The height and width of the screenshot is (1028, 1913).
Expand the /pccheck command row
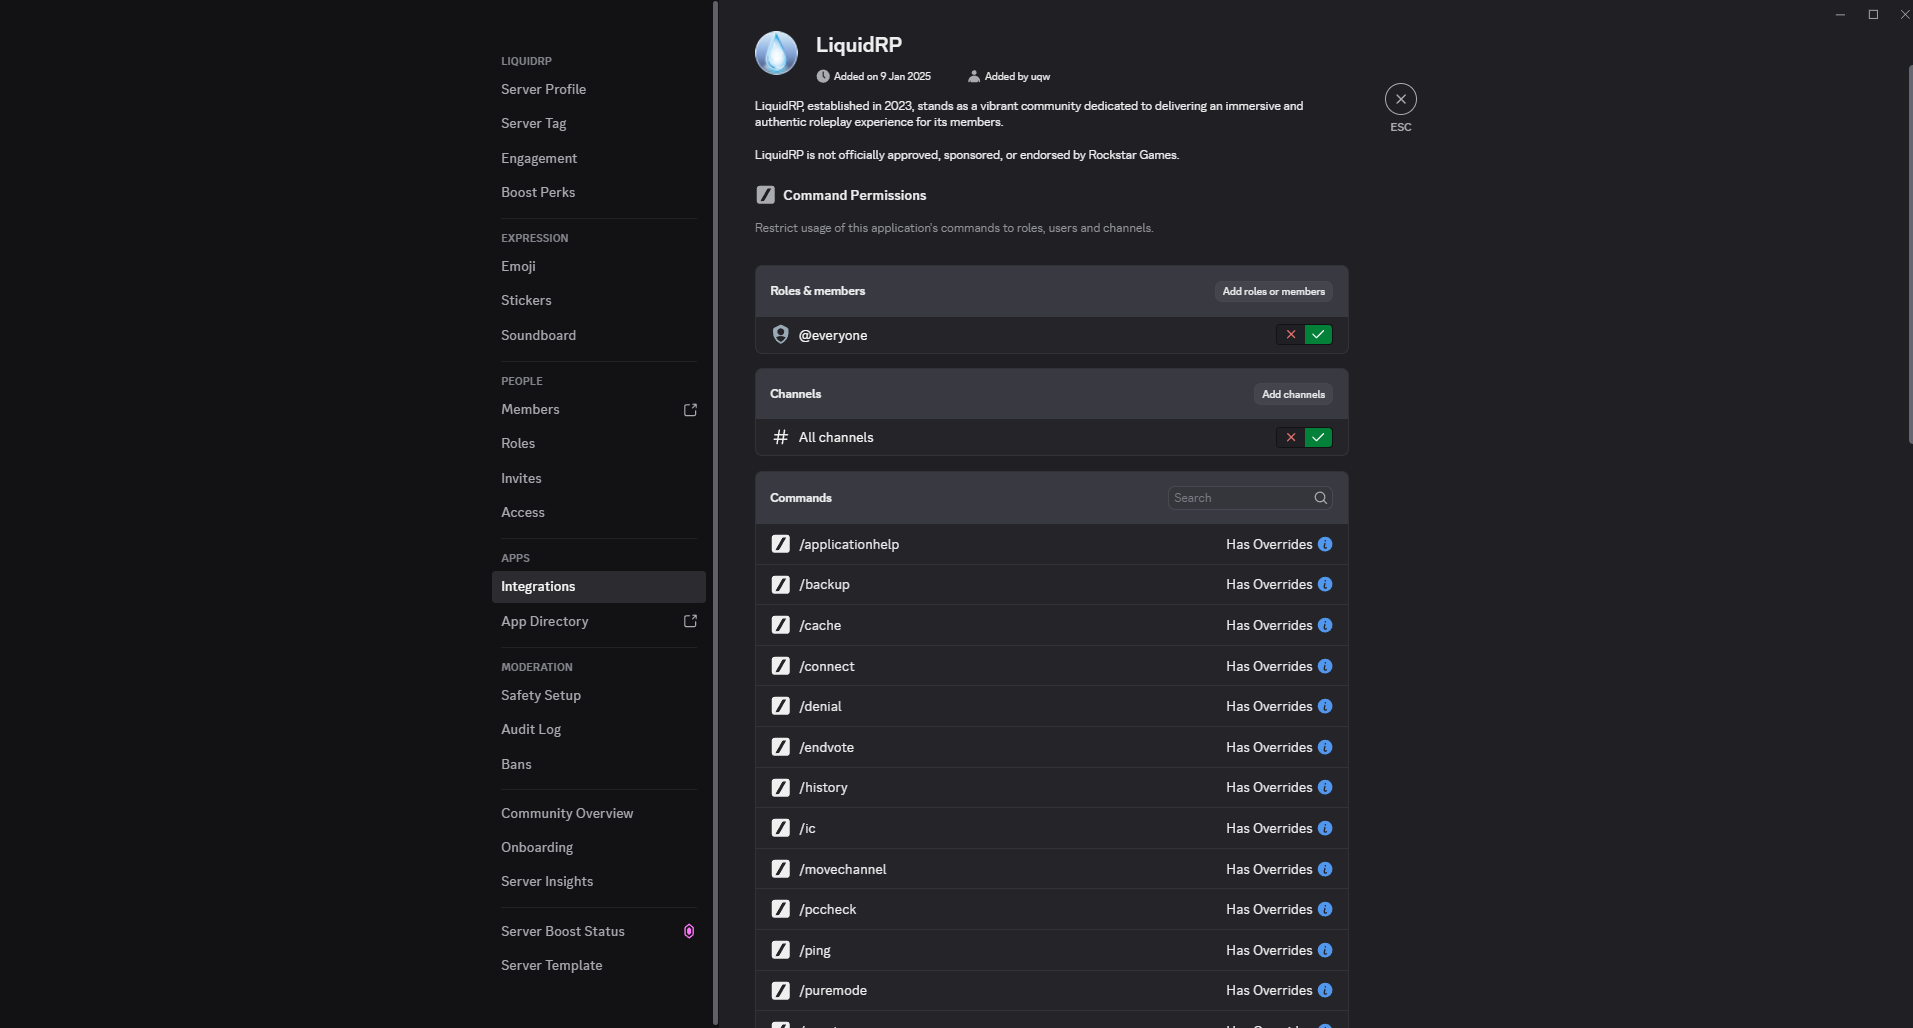point(1050,910)
